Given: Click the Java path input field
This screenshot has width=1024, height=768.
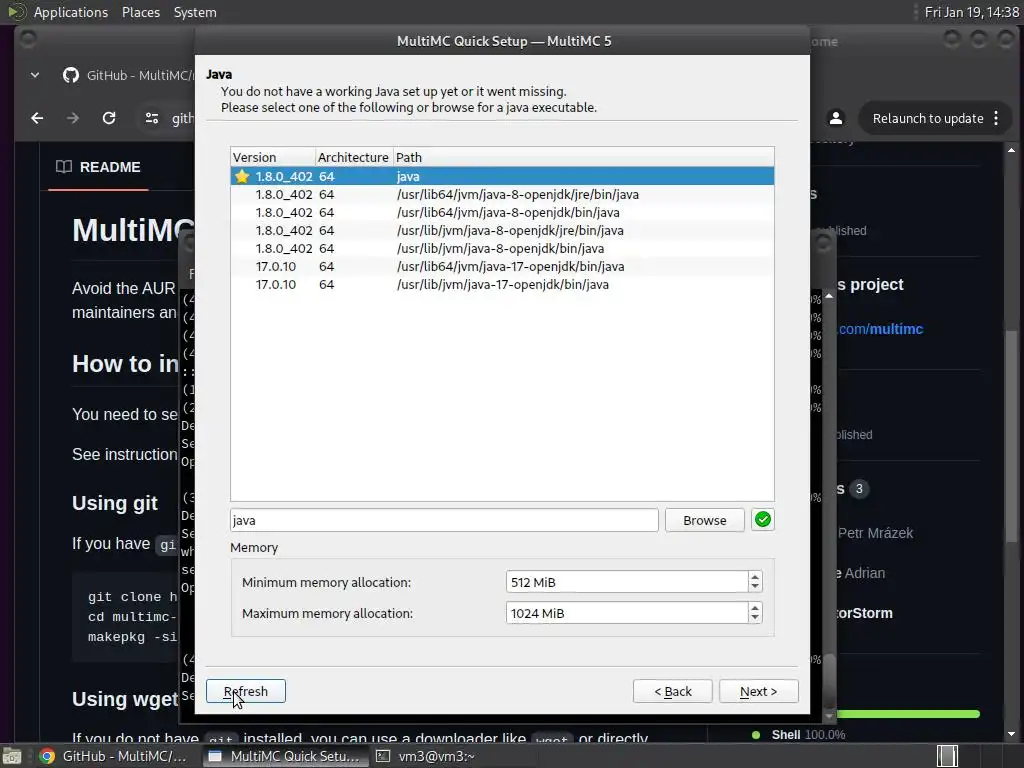Looking at the screenshot, I should [444, 520].
